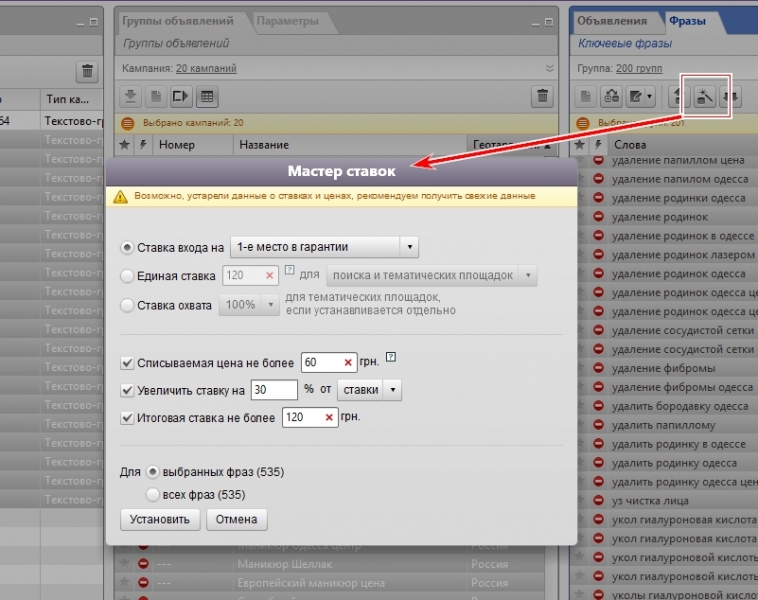Click the rightmost down-arrows icon in phrases toolbar
This screenshot has height=600, width=758.
730,96
